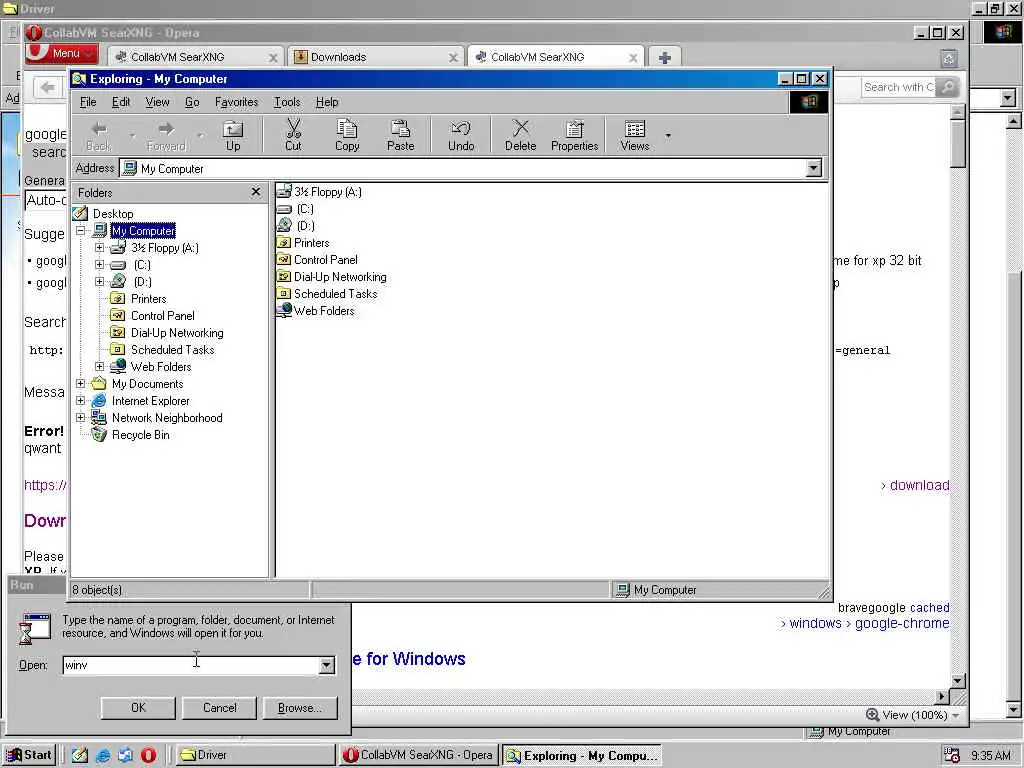This screenshot has width=1024, height=768.
Task: Click the Cut toolbar icon in Explorer
Action: (293, 135)
